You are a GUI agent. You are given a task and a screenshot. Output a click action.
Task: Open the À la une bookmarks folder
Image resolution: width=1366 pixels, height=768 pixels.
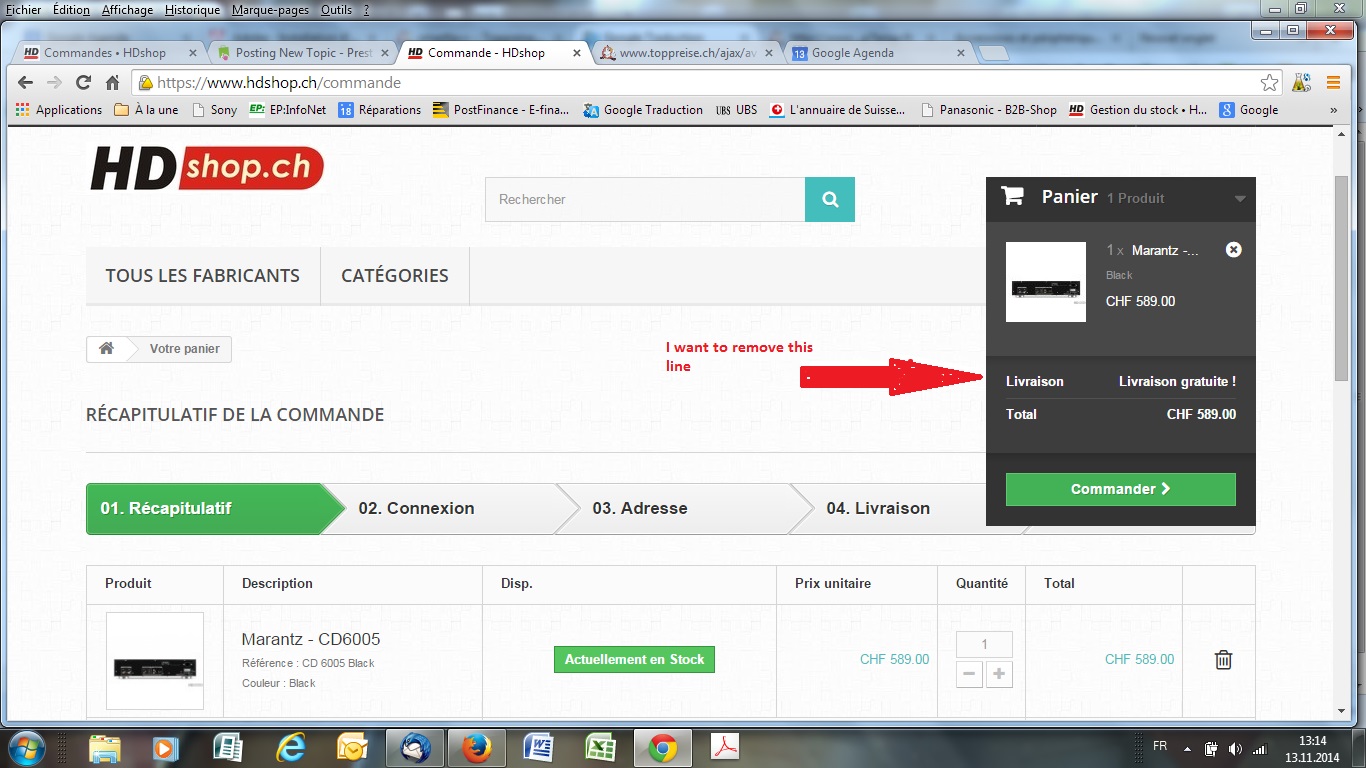coord(146,110)
